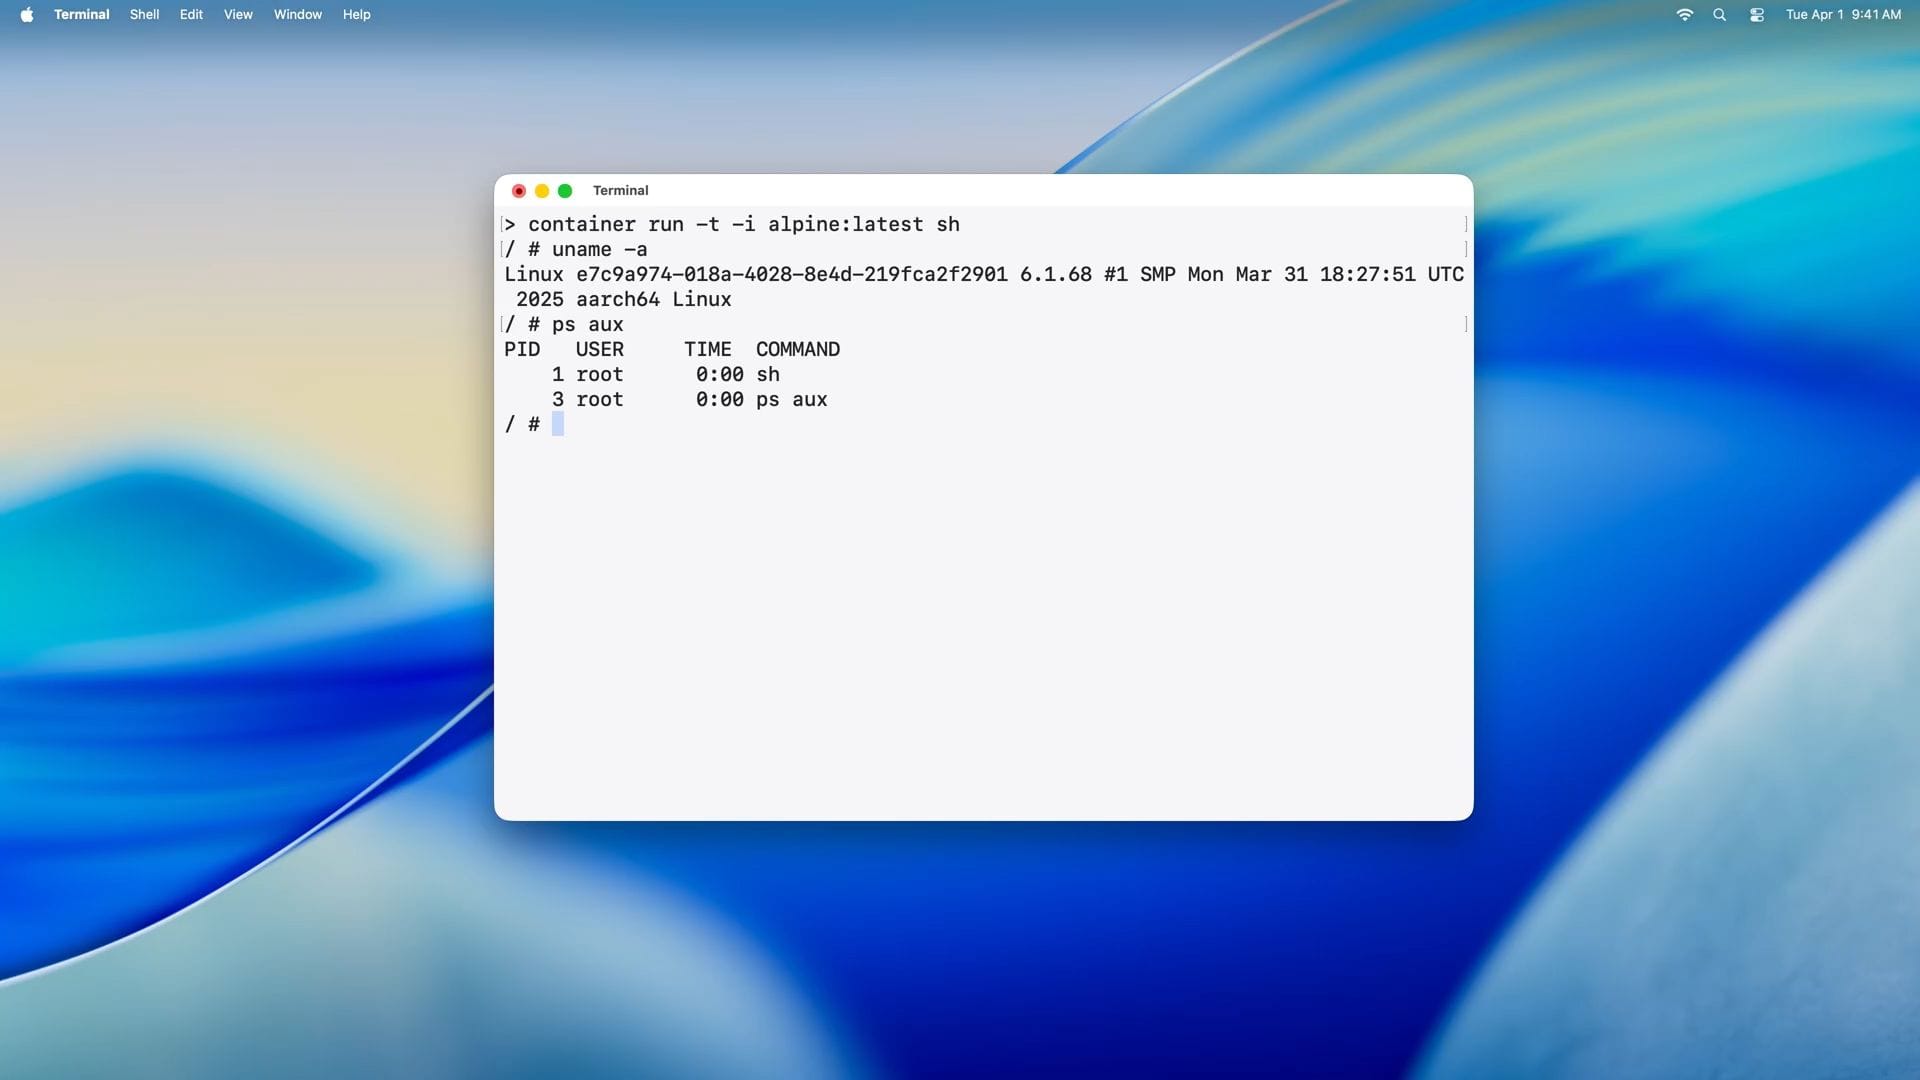Open Control Center in the menu bar
This screenshot has height=1080, width=1920.
coord(1756,14)
